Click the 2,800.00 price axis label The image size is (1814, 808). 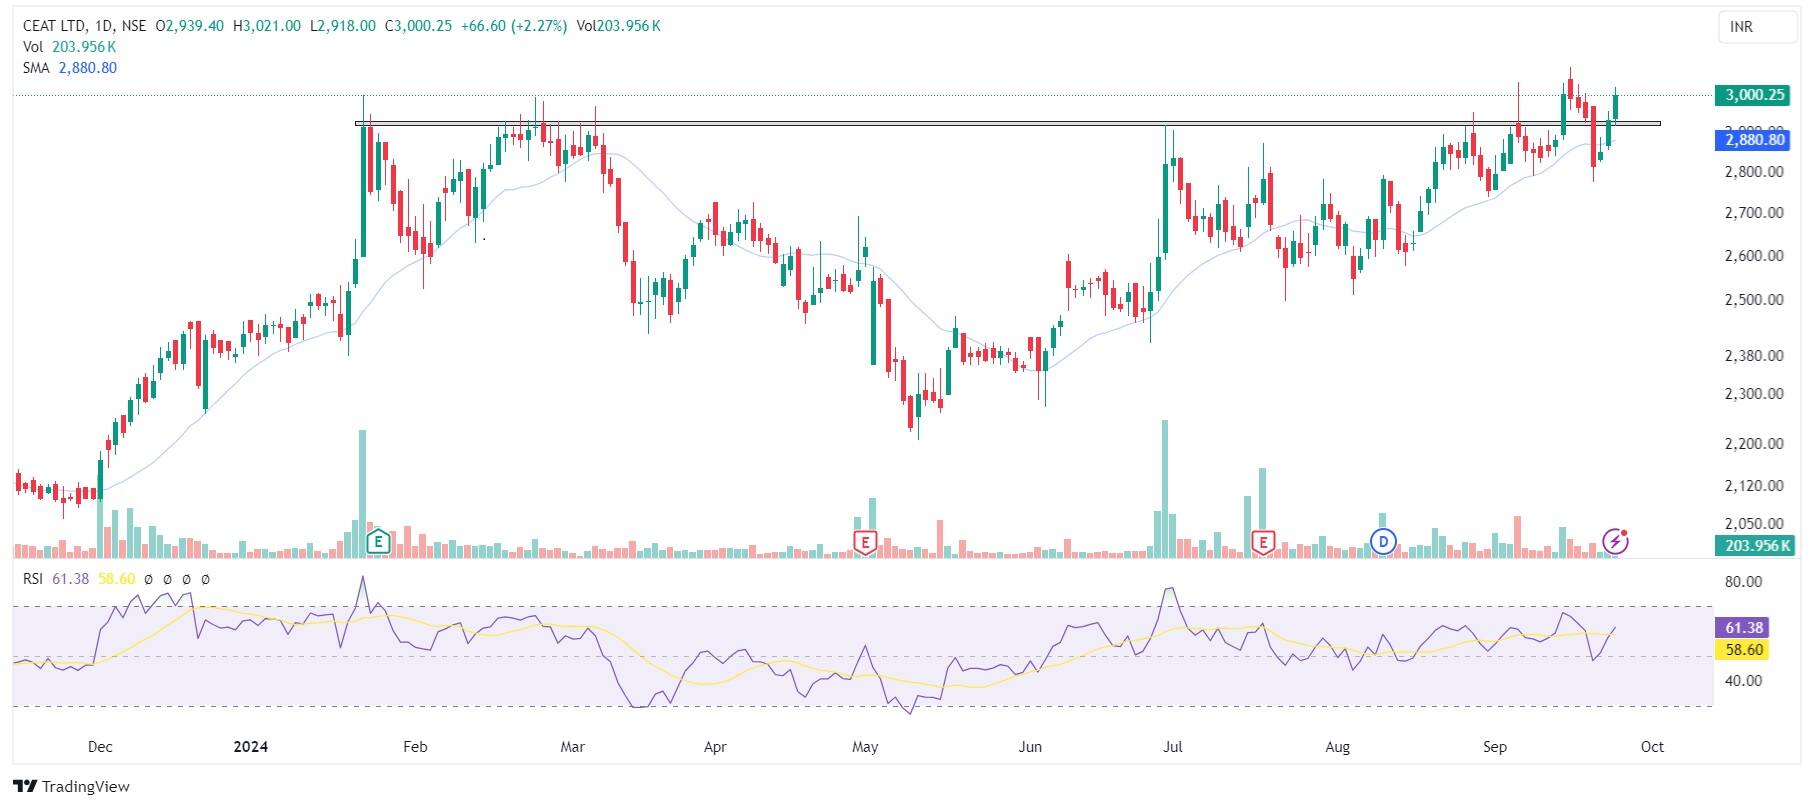click(x=1753, y=172)
